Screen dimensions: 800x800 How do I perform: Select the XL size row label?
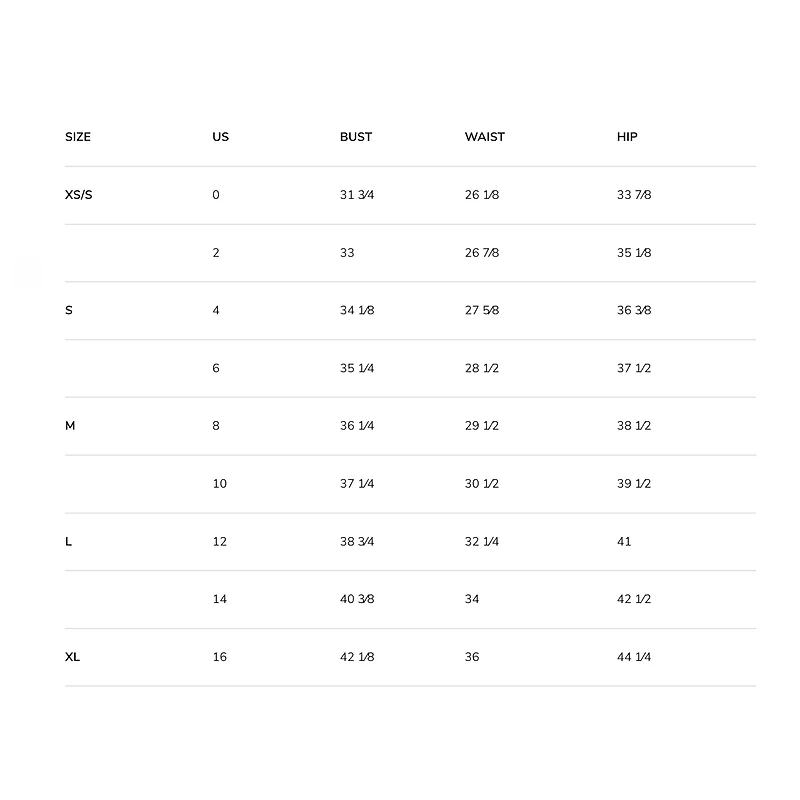[x=73, y=657]
